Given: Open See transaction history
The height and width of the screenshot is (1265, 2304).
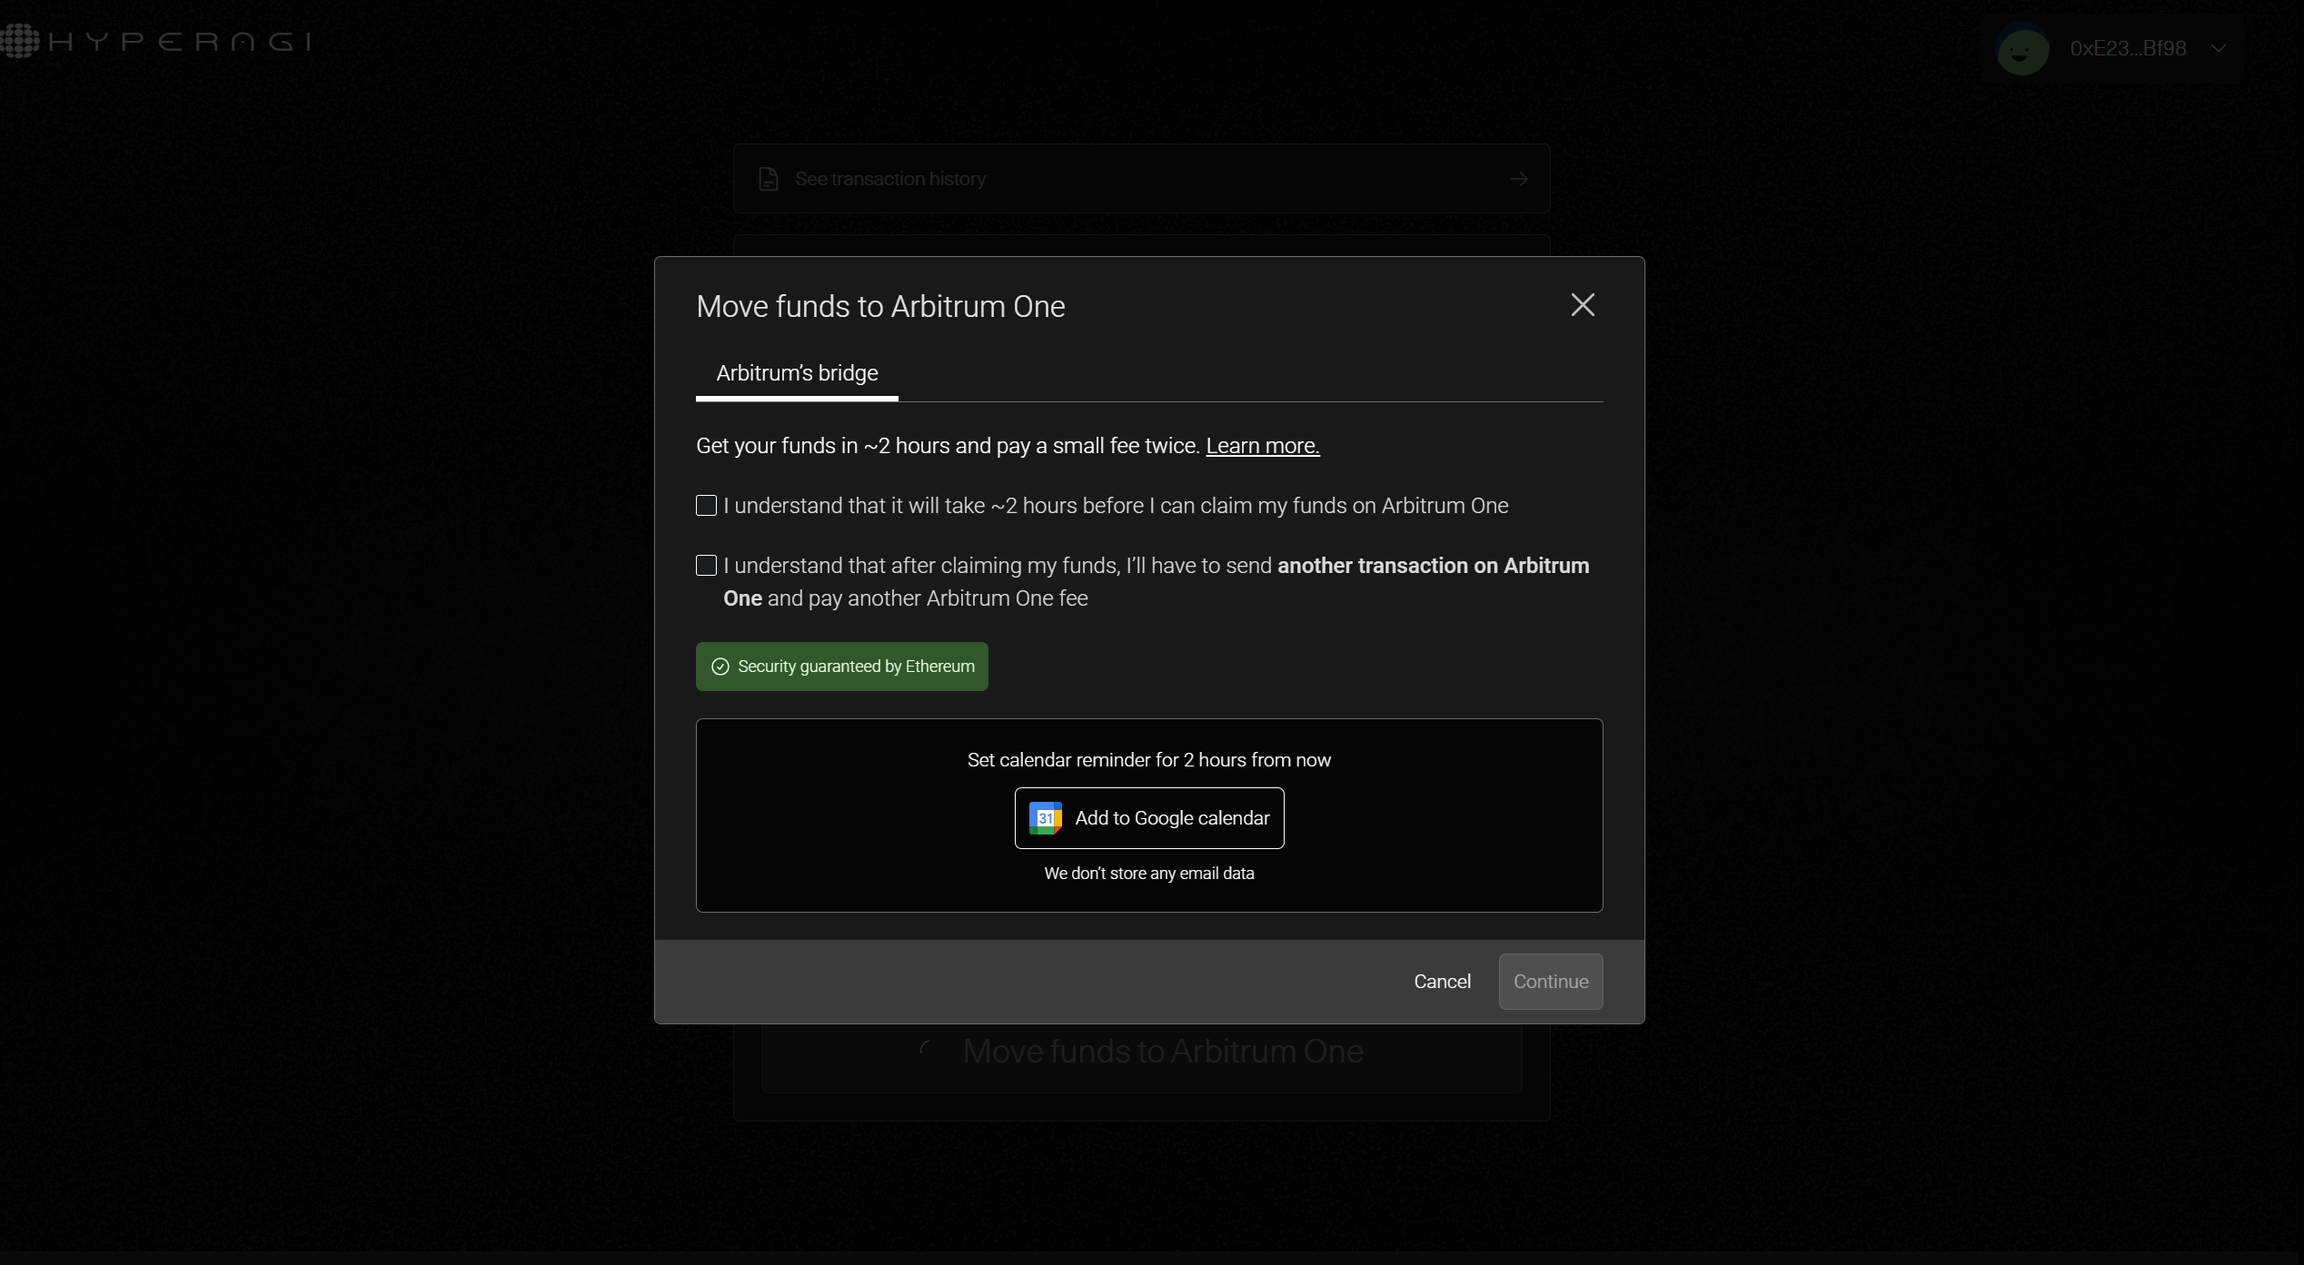Looking at the screenshot, I should click(x=890, y=179).
